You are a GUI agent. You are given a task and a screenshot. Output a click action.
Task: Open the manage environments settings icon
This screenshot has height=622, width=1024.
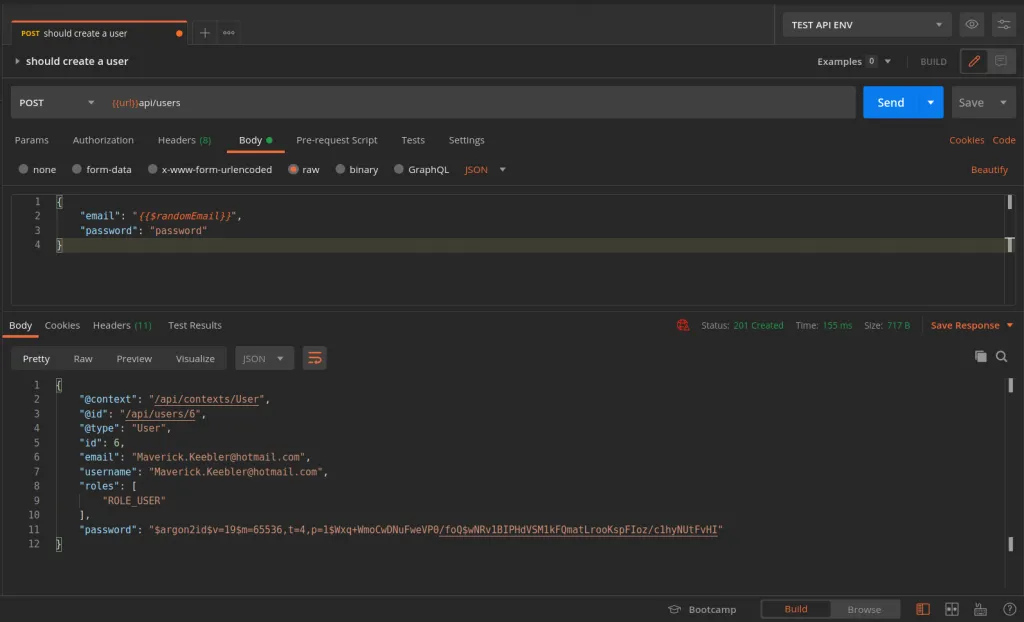[1003, 25]
